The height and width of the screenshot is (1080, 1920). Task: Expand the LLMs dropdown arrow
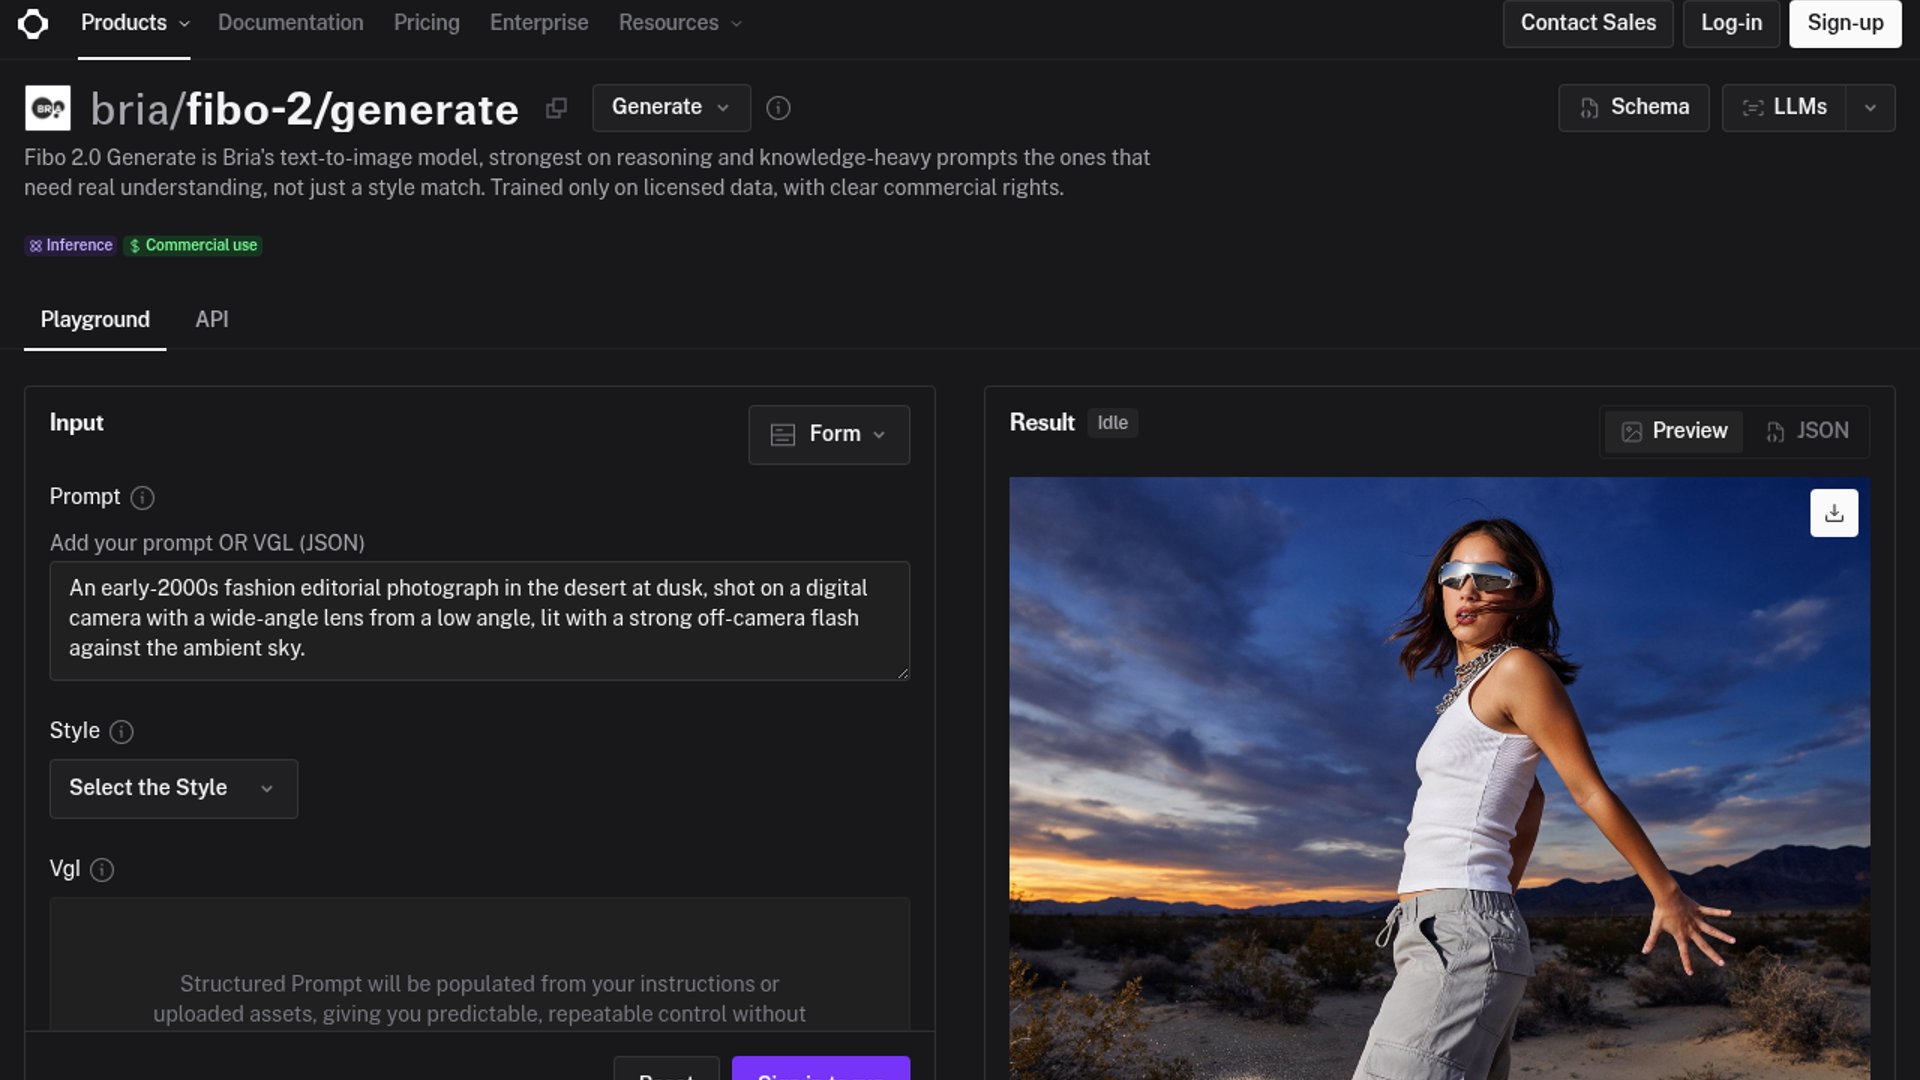pos(1870,108)
